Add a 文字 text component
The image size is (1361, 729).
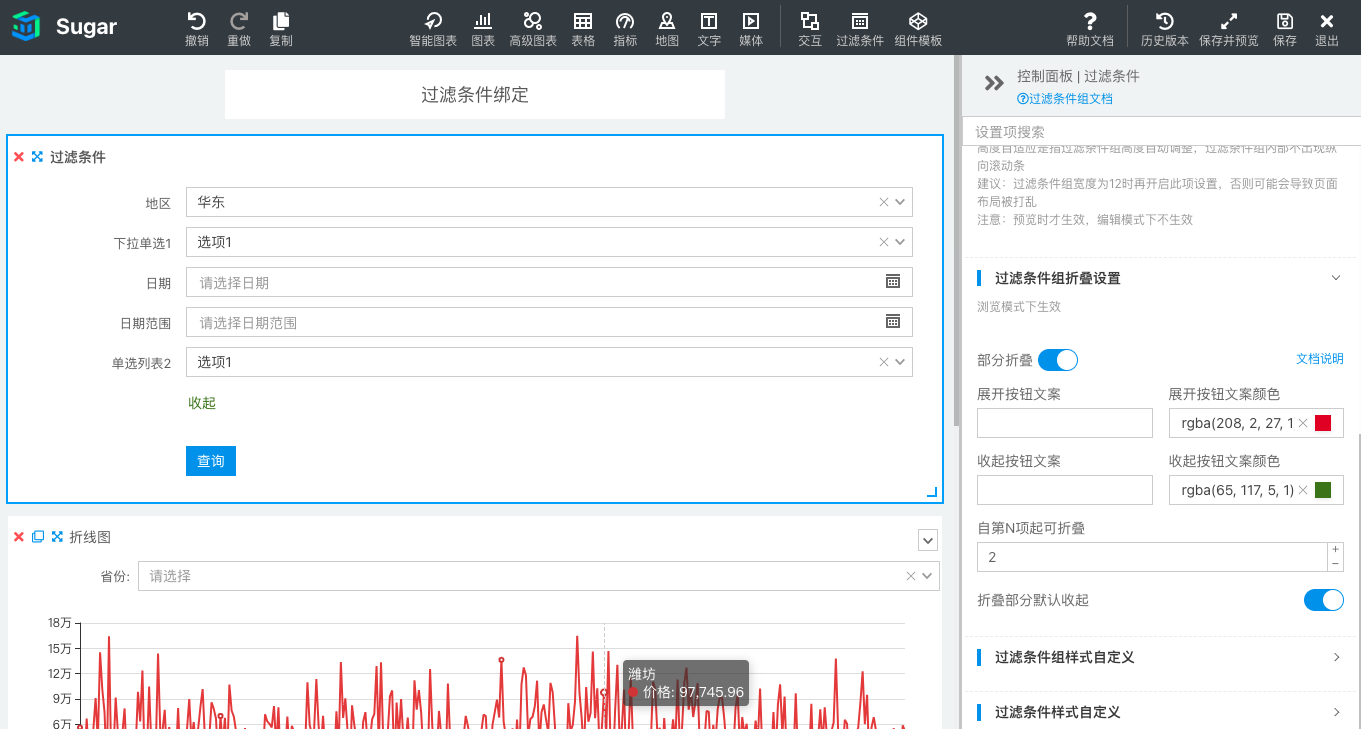(x=709, y=29)
